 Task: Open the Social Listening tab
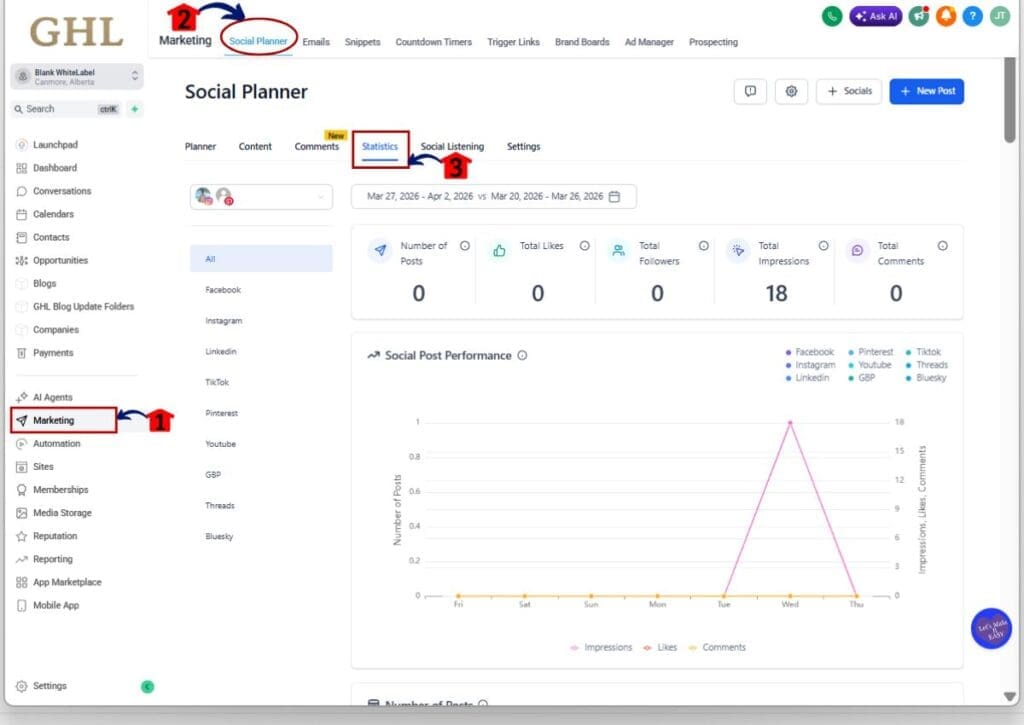451,146
